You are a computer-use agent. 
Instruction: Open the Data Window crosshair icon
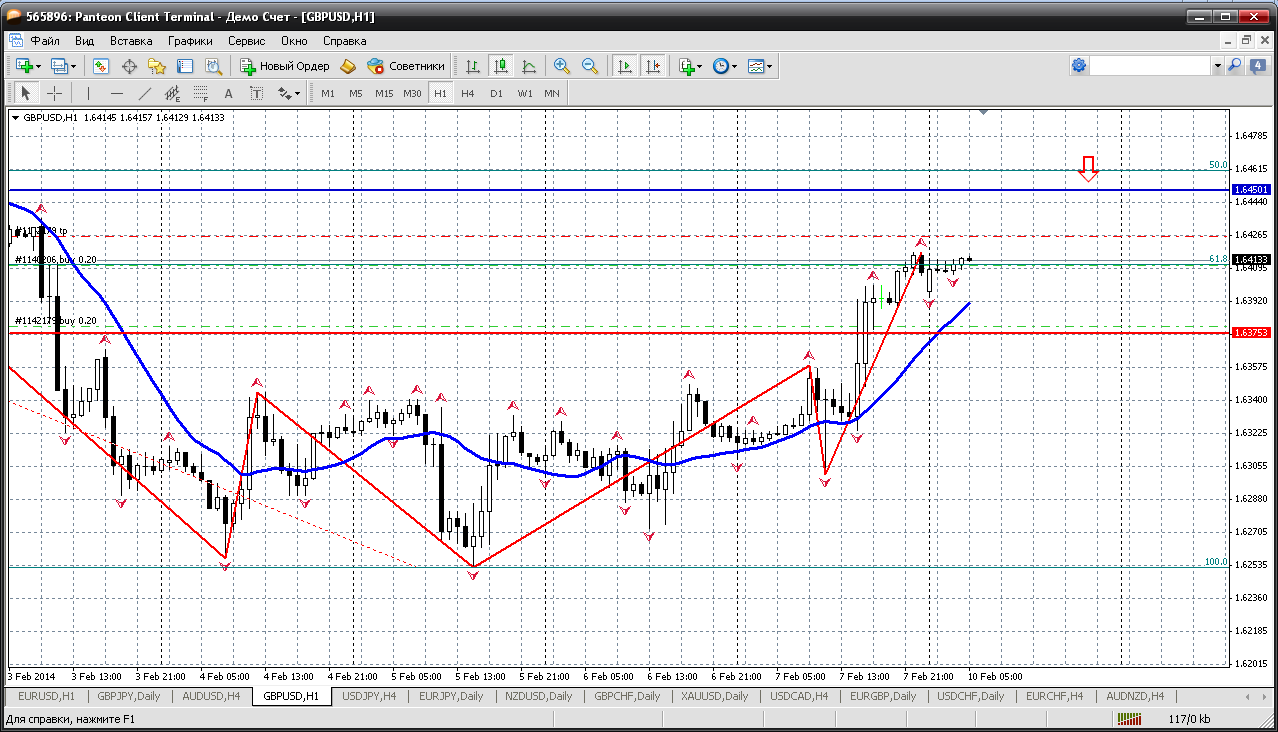point(129,66)
